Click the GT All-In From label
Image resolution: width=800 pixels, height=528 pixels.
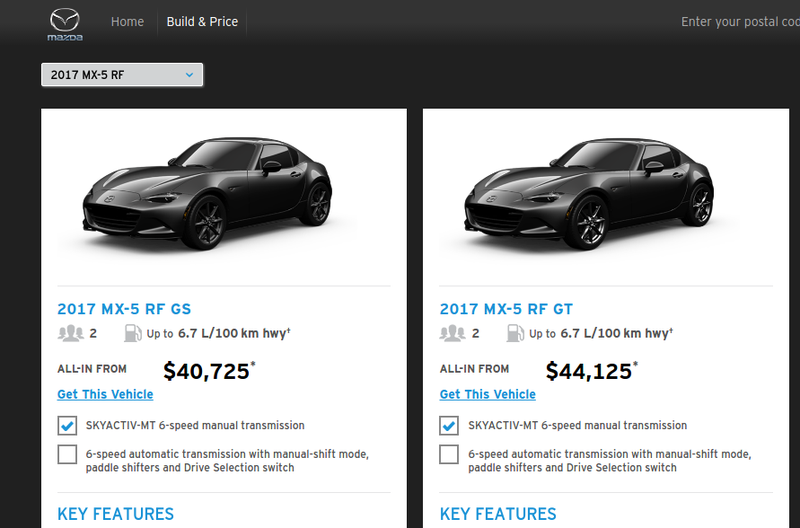tap(474, 369)
